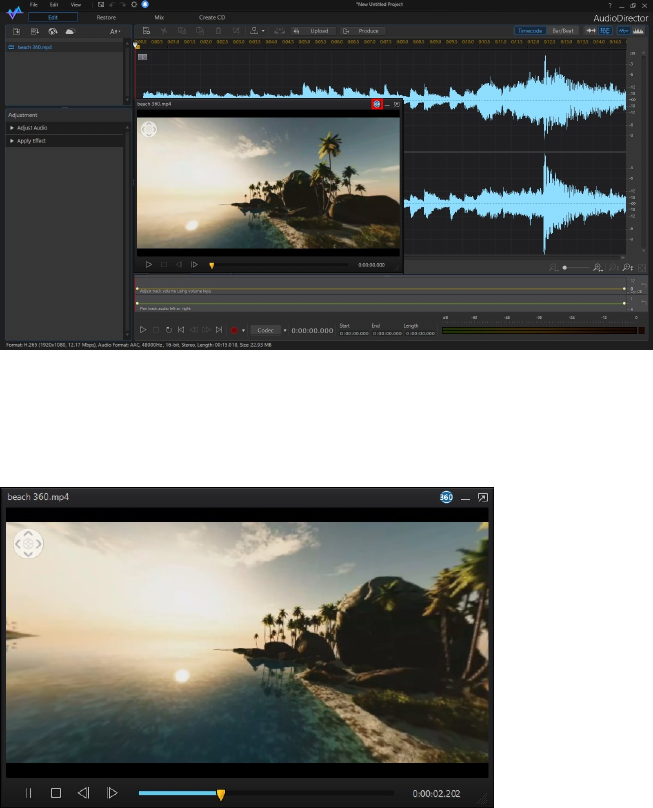Click the redo arrow icon
Screen dimensions: 653x808
point(123,5)
